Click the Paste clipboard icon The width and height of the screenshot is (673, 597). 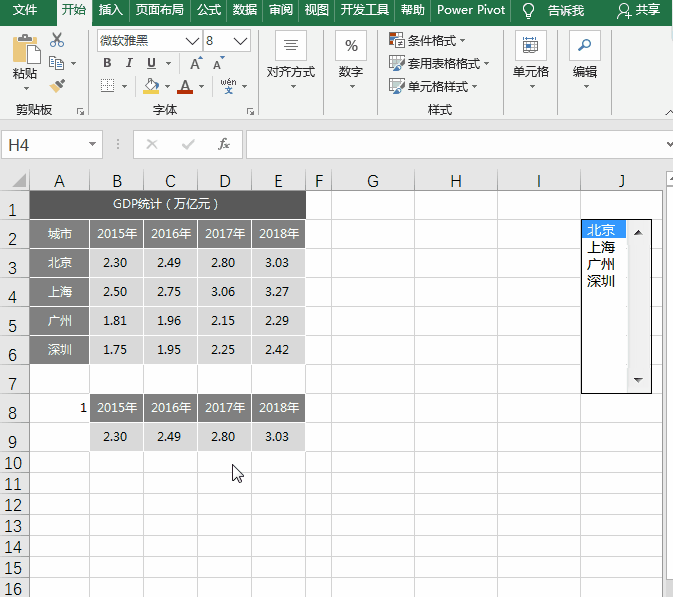(x=26, y=49)
